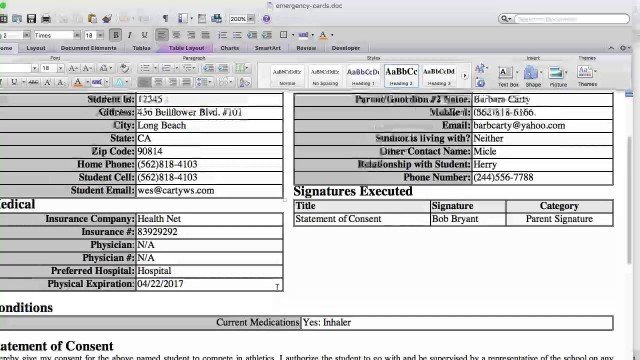Open the Change Styles tool
Image resolution: width=640 pixels, height=360 pixels.
(481, 68)
